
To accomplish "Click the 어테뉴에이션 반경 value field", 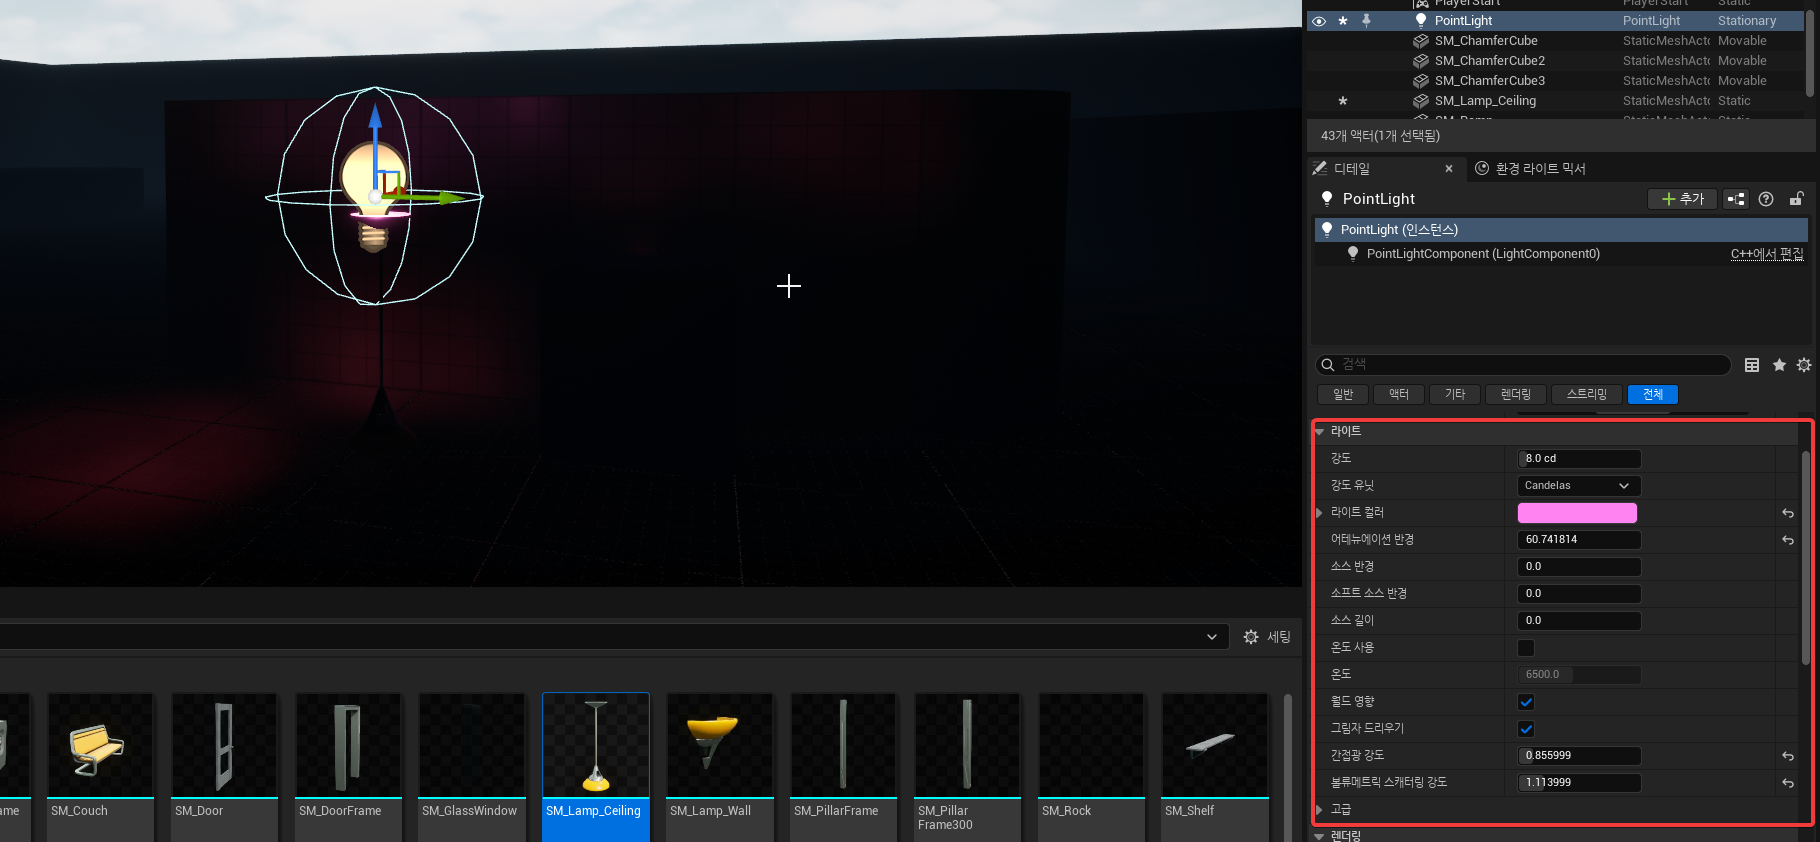I will tap(1579, 540).
